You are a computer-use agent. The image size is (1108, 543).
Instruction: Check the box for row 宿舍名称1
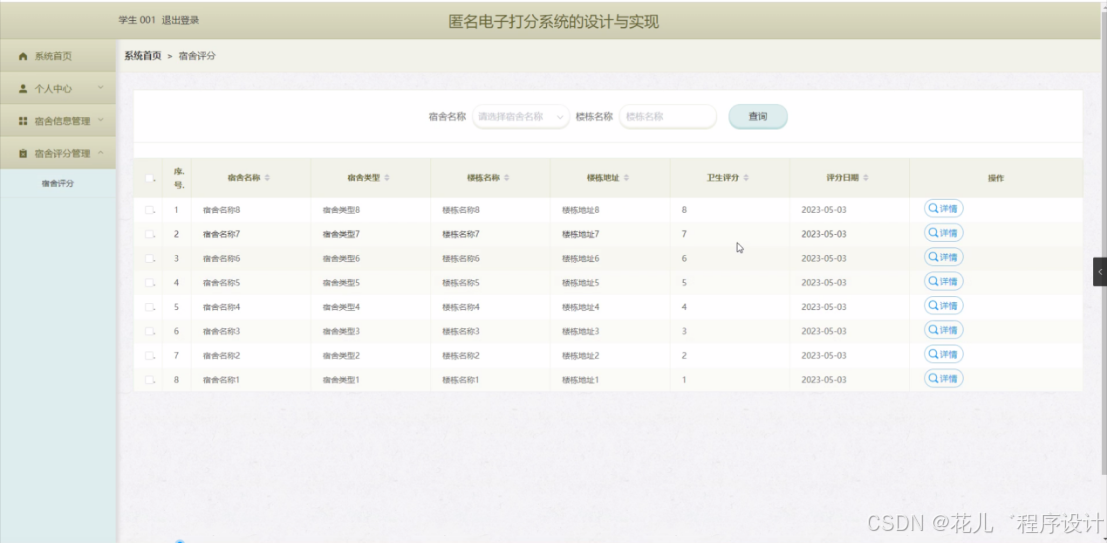[x=149, y=380]
